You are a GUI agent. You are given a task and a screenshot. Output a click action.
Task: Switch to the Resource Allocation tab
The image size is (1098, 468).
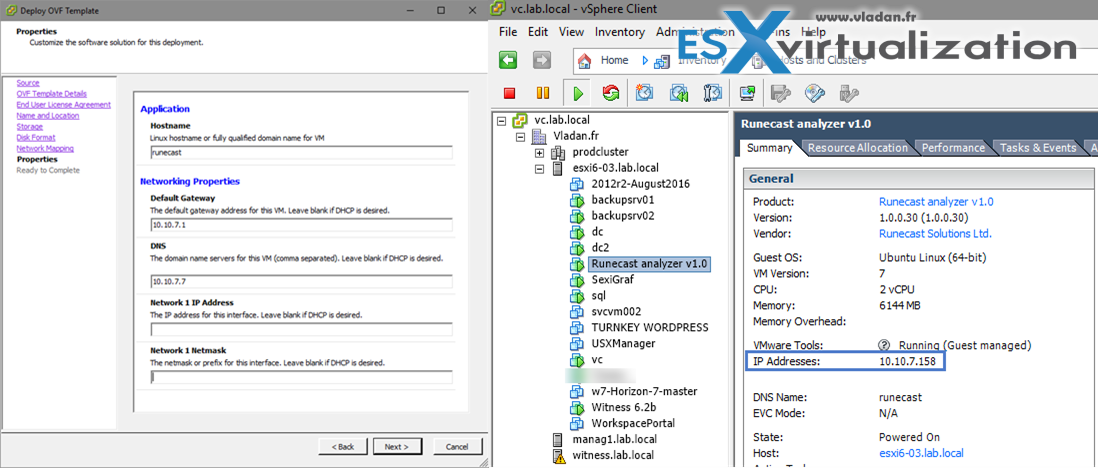click(857, 148)
